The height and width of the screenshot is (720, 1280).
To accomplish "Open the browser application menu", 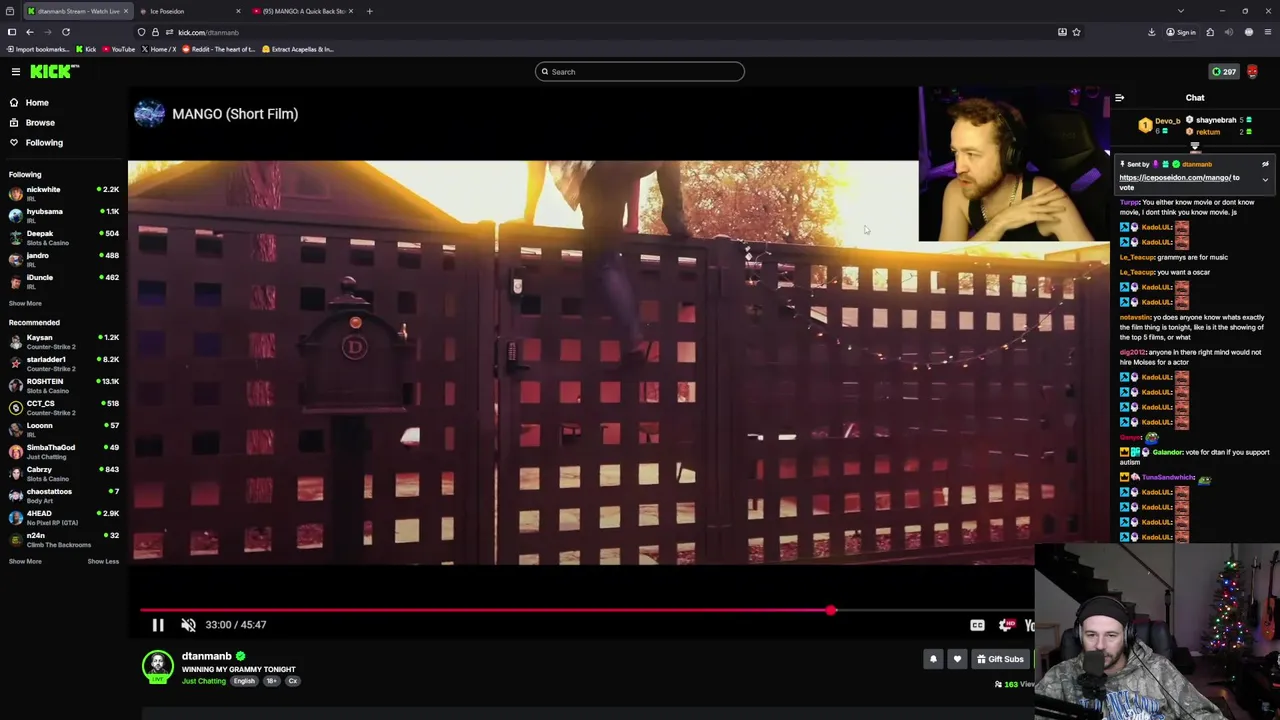I will pos(1267,32).
